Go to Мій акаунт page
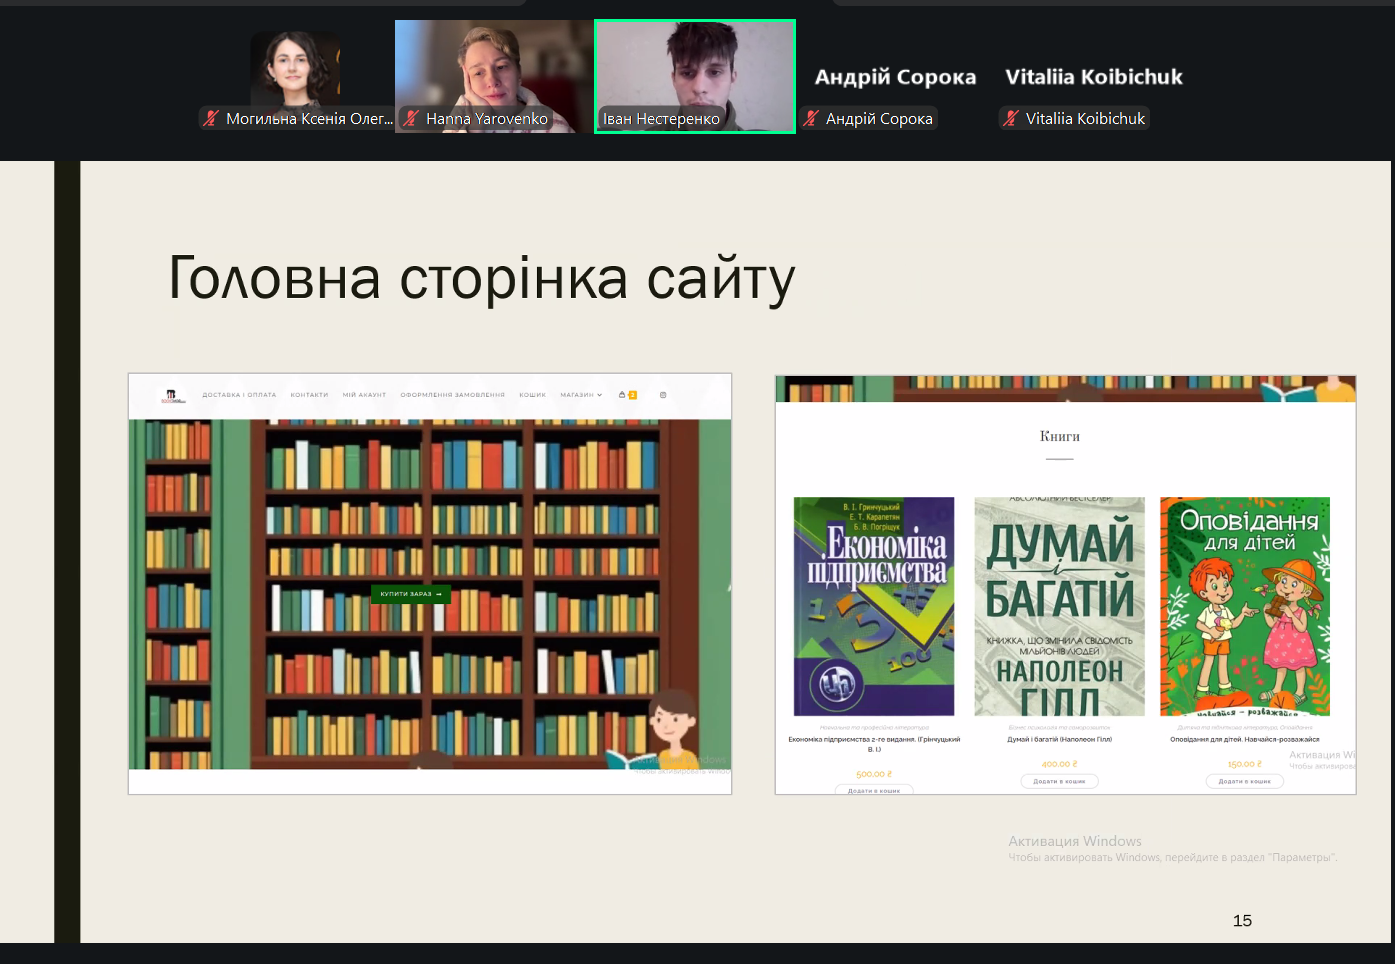This screenshot has height=964, width=1395. coord(364,395)
